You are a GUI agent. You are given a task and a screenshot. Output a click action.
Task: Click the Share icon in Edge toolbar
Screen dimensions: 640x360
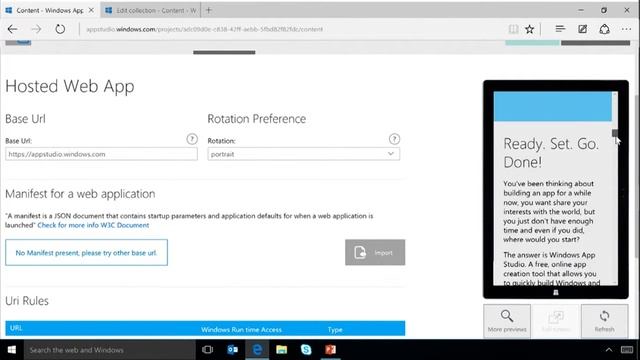tap(604, 29)
